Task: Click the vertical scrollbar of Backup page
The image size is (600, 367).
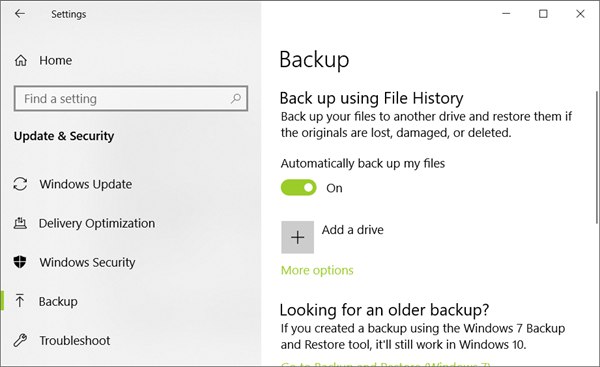Action: (597, 157)
